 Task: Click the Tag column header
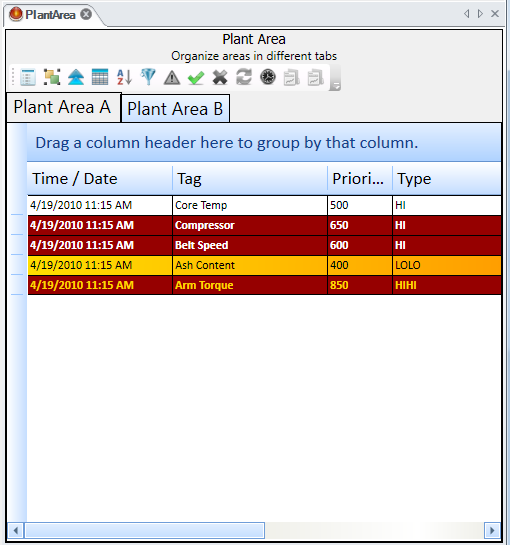point(250,179)
